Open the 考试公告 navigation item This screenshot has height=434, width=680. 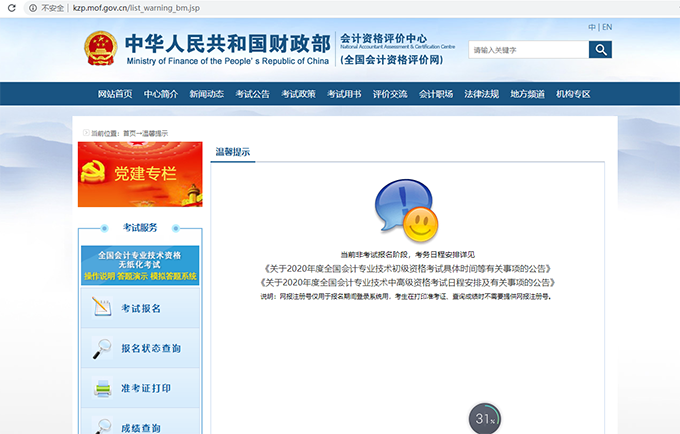(x=252, y=94)
